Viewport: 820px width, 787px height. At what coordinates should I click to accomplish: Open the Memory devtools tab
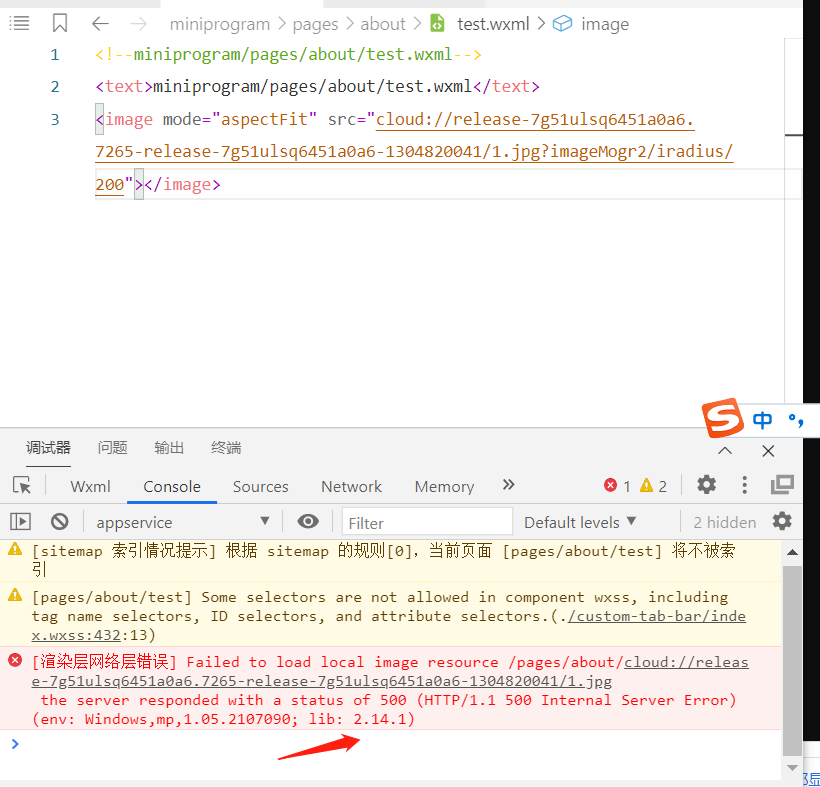coord(445,487)
